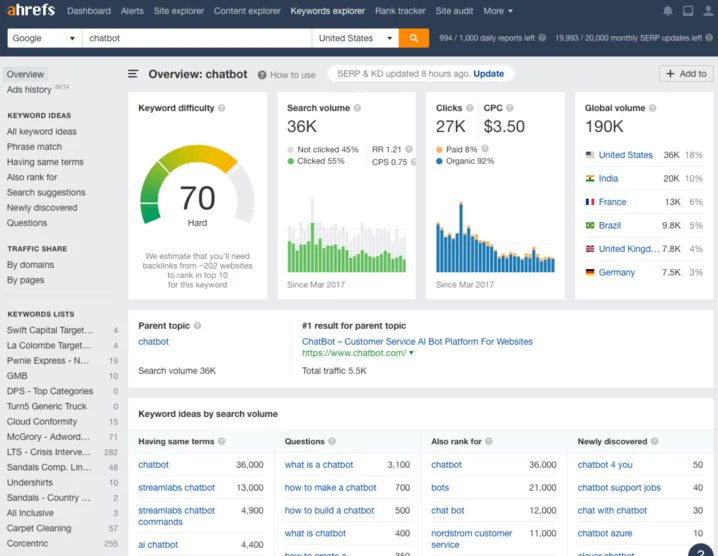Open 'nordstrom customer service' keyword link
Screen dimensions: 718x556
(471, 539)
